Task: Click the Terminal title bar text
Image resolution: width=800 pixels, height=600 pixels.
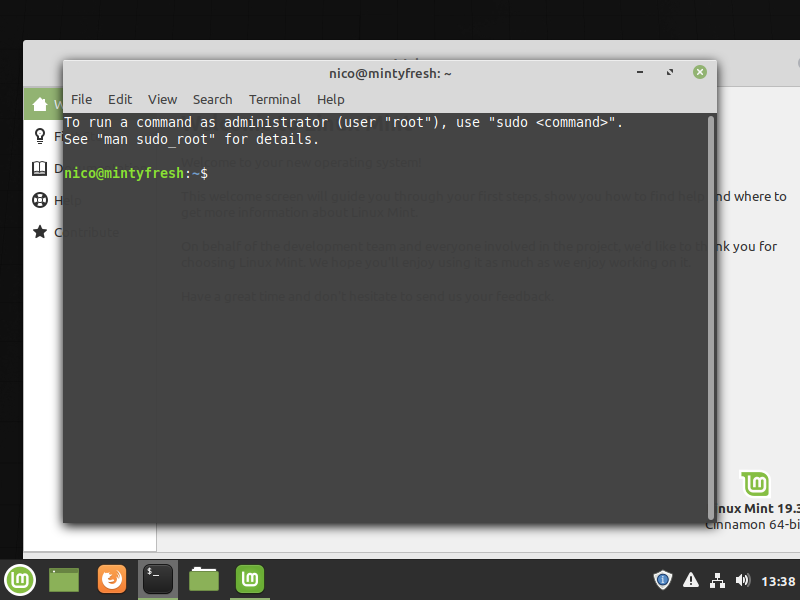Action: coord(390,73)
